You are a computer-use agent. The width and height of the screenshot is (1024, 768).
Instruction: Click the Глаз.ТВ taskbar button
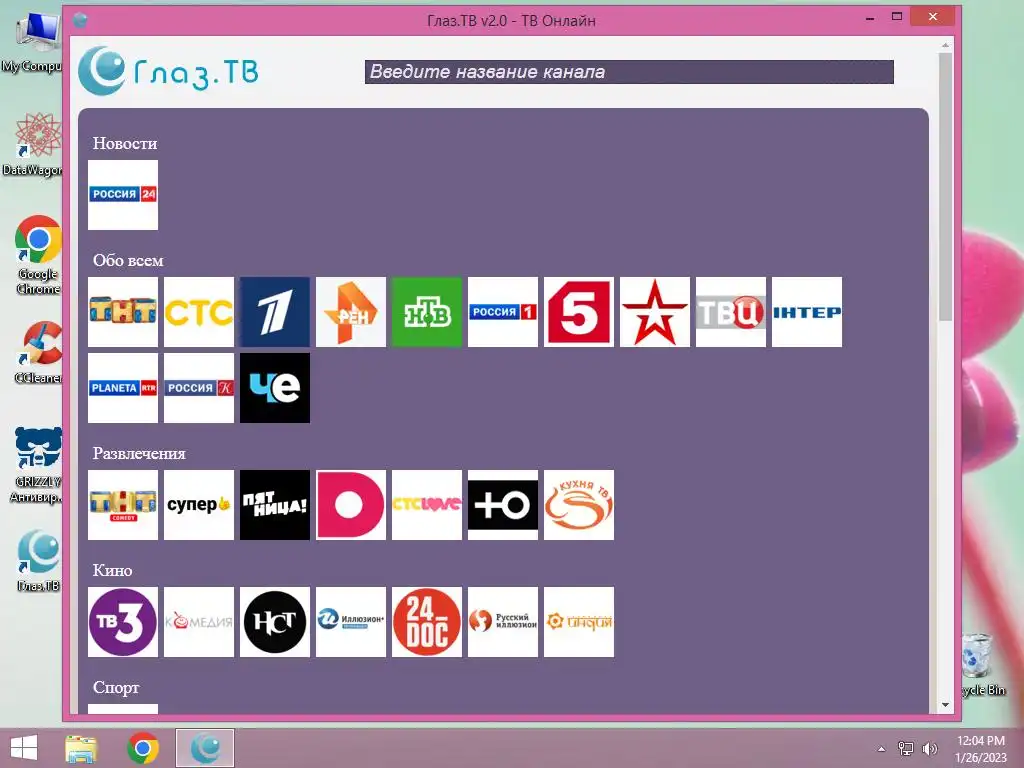point(205,748)
